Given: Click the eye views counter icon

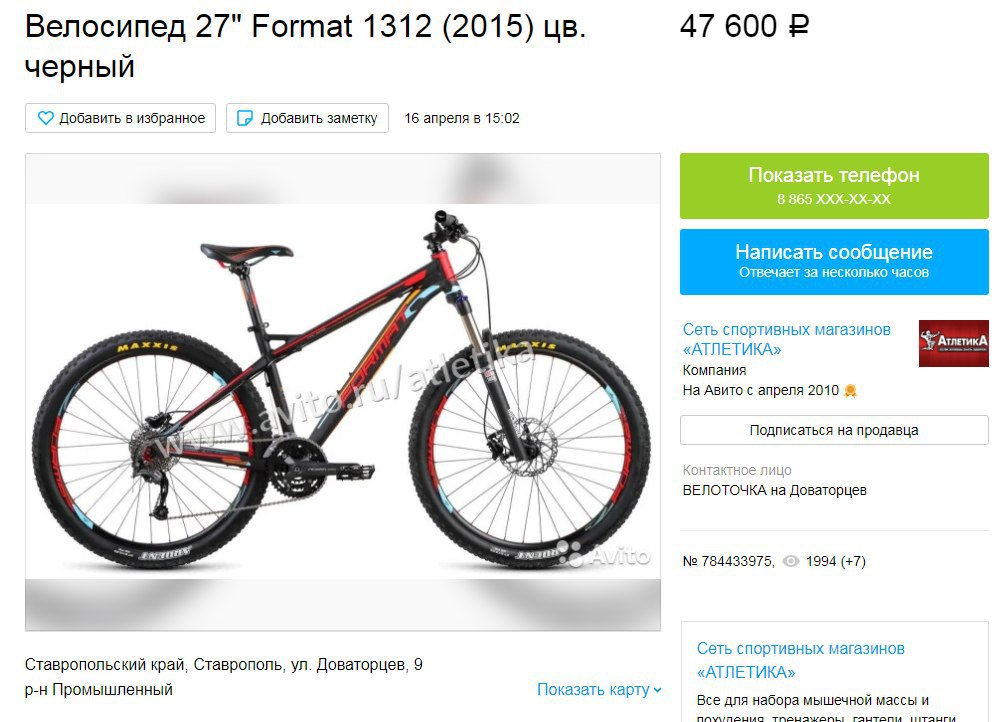Looking at the screenshot, I should click(x=791, y=562).
